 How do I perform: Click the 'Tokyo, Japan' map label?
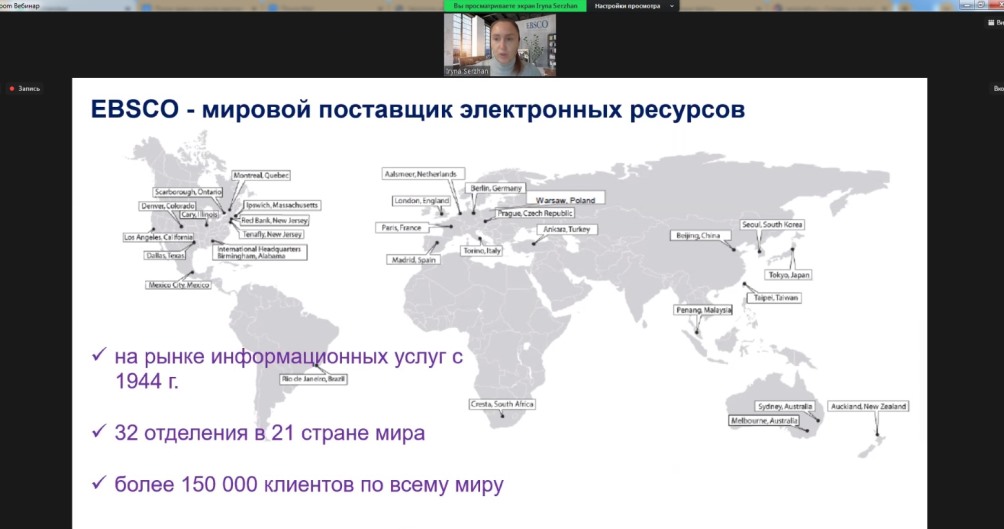(x=789, y=274)
